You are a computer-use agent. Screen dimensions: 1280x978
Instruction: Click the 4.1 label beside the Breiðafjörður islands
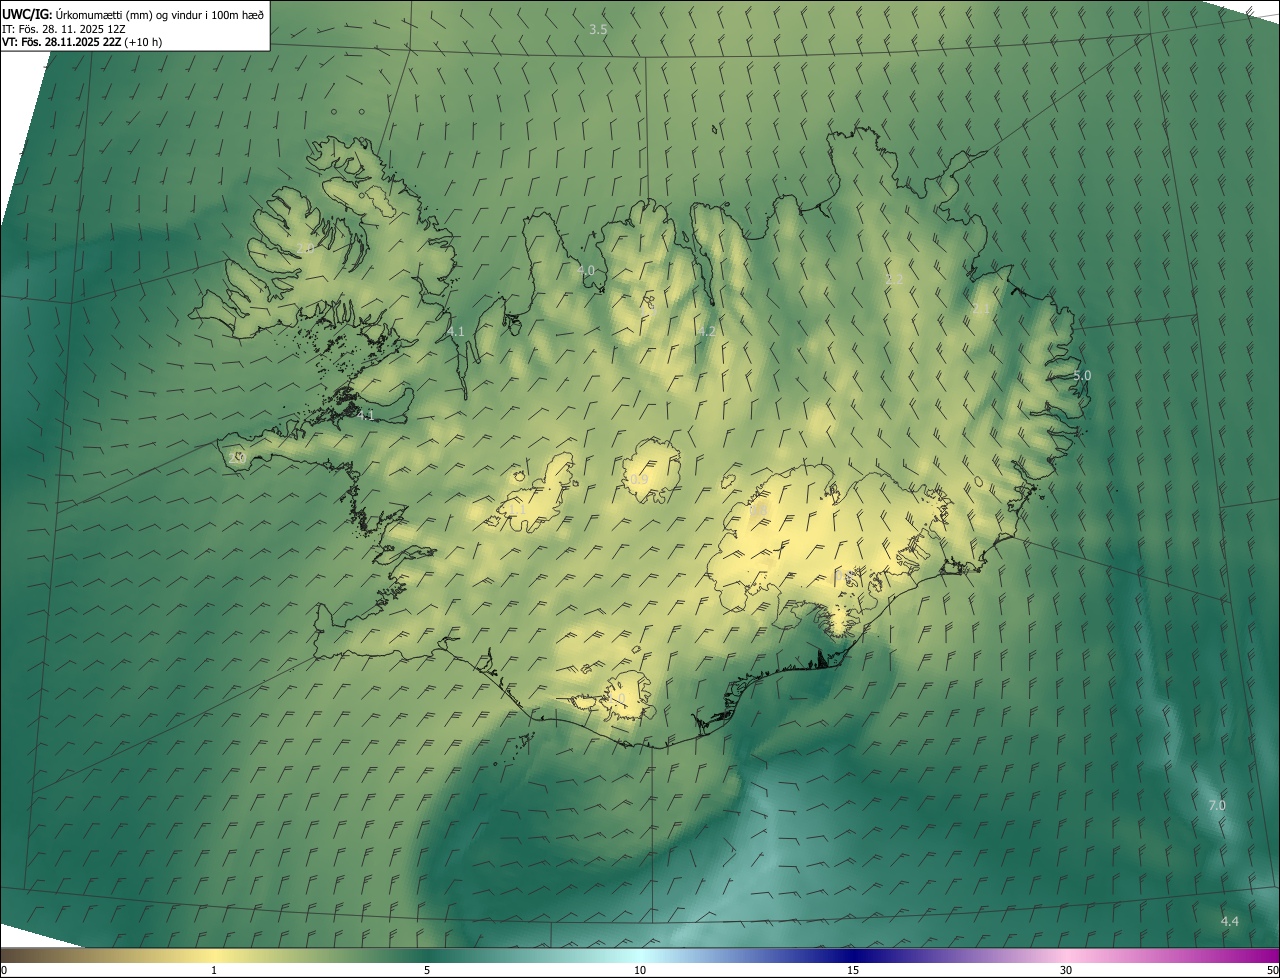point(365,414)
